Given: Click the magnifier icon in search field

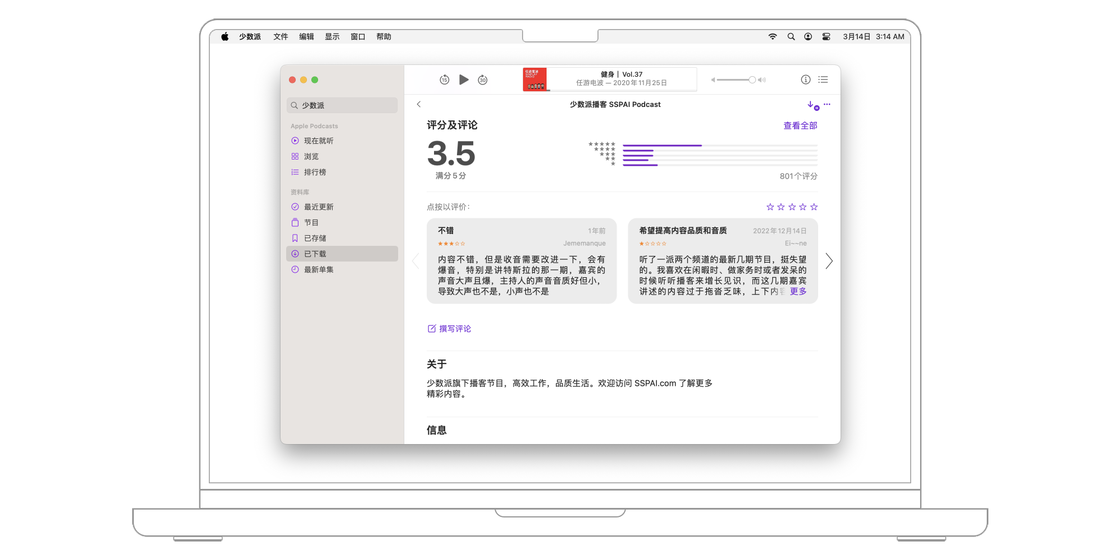Looking at the screenshot, I should point(294,106).
